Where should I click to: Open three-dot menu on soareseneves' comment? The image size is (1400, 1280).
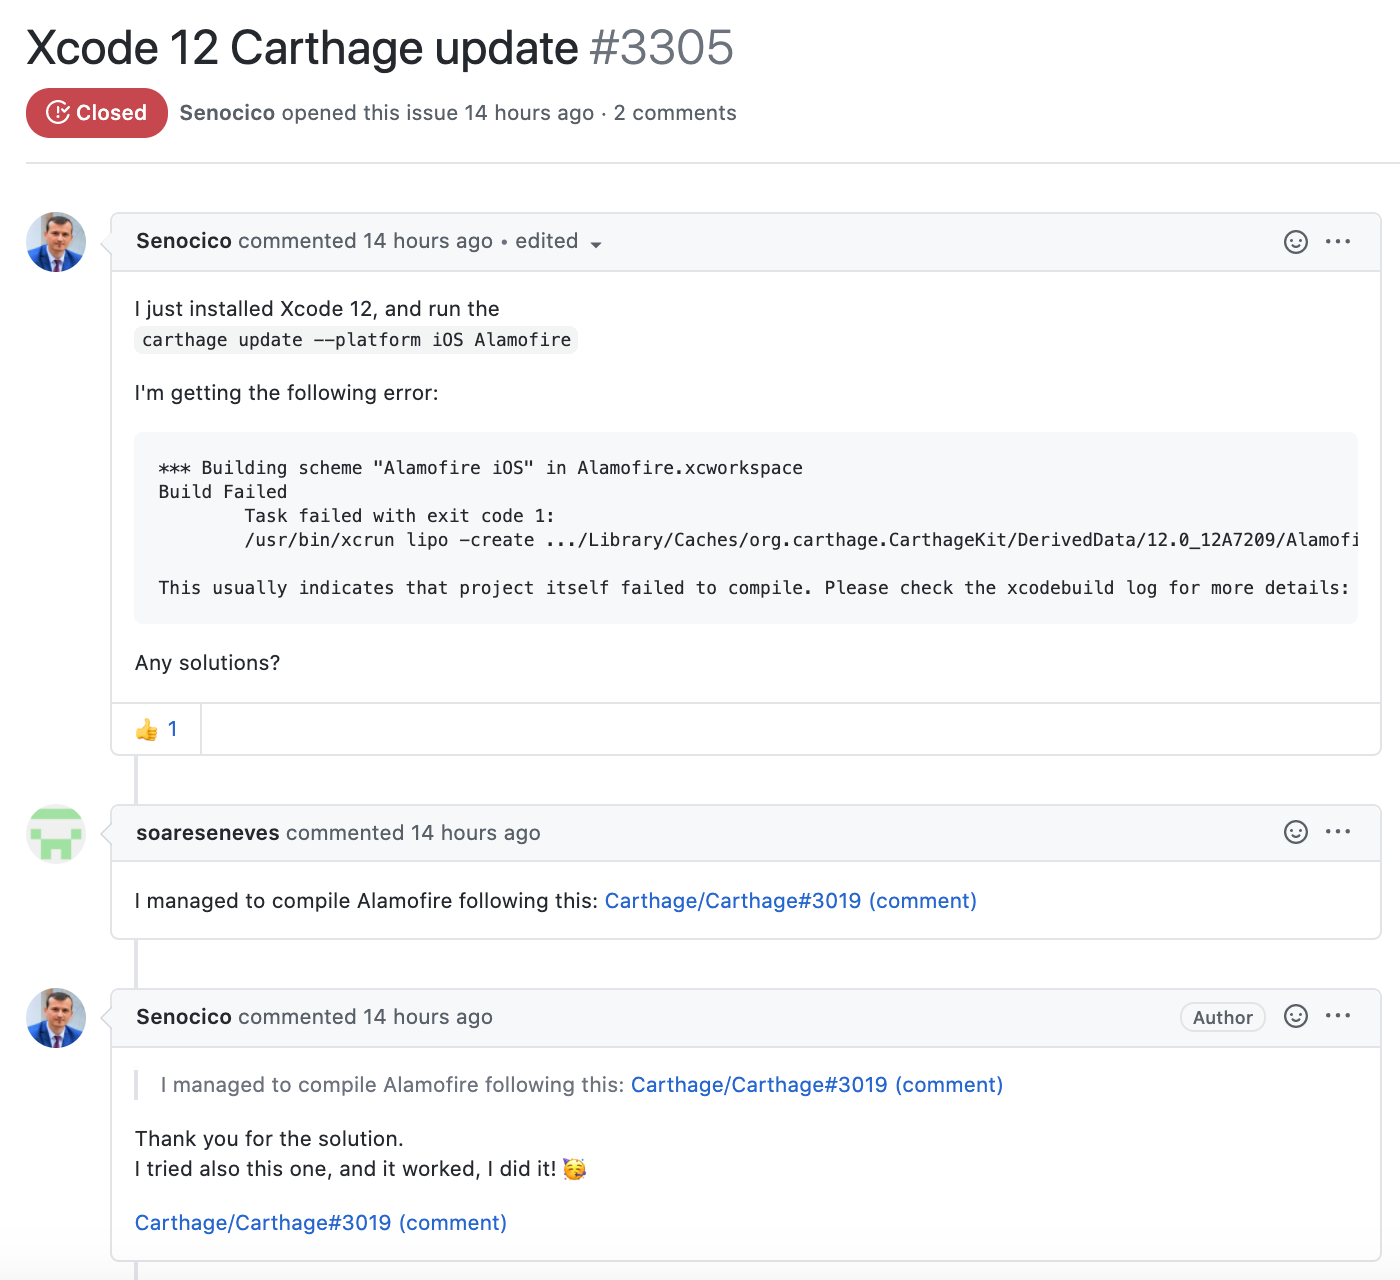point(1338,832)
